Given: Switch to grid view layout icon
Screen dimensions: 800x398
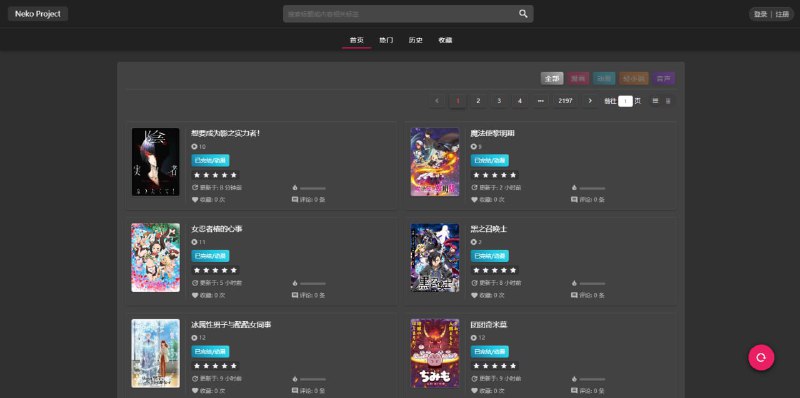Looking at the screenshot, I should [x=655, y=101].
